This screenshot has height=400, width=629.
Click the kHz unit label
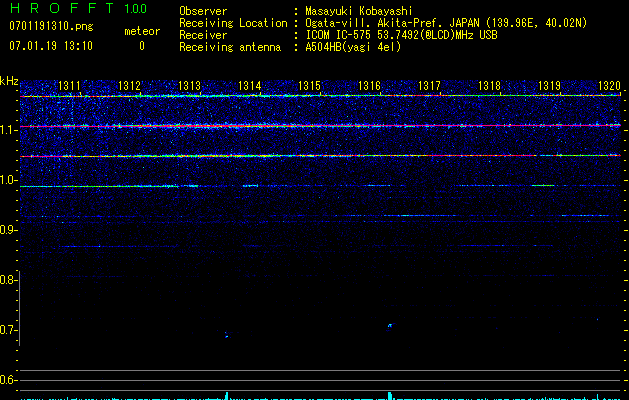coord(9,81)
